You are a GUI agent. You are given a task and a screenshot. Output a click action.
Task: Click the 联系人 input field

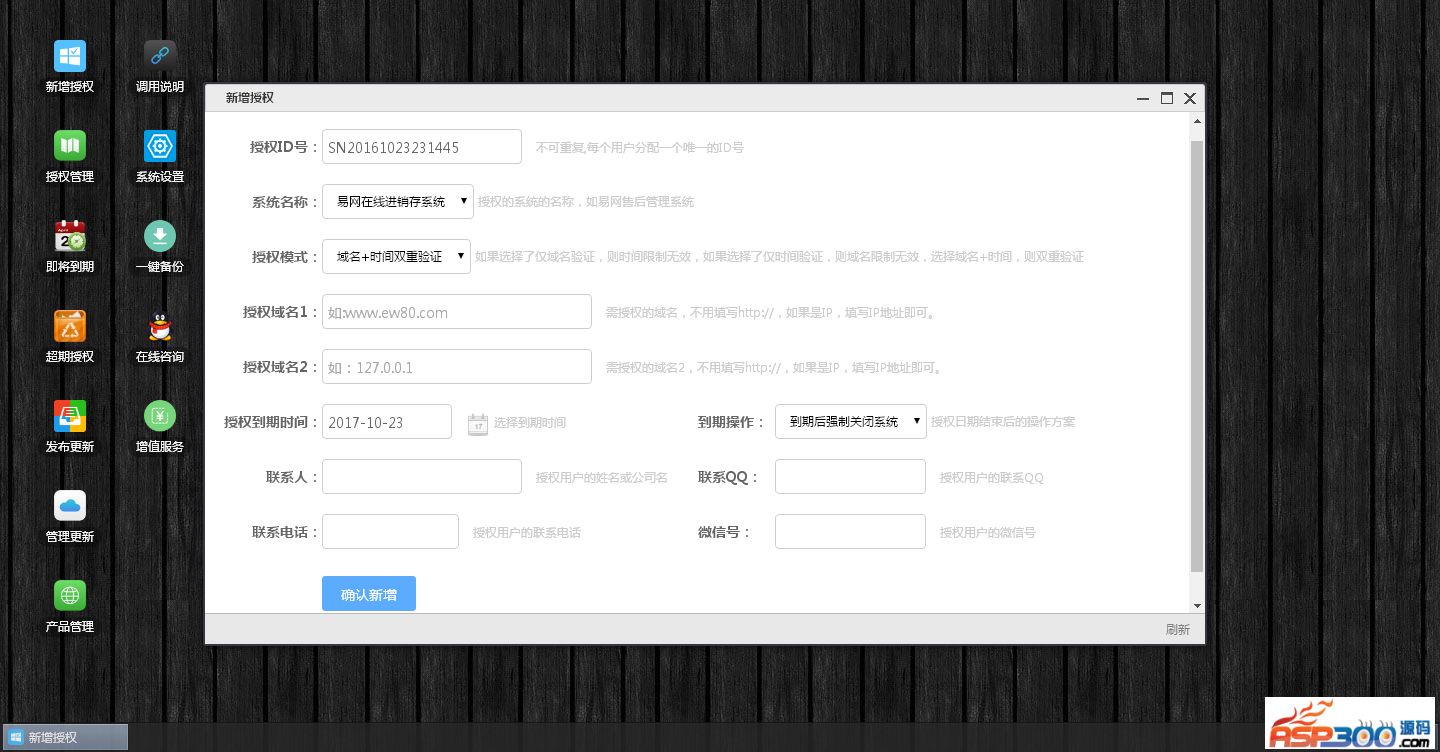click(422, 476)
